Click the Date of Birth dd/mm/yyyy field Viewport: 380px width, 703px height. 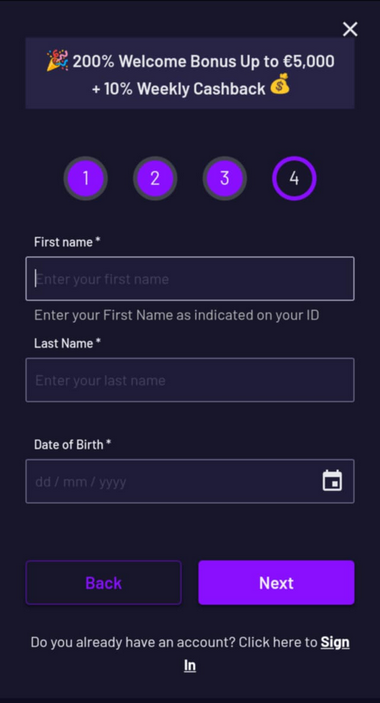pos(190,481)
